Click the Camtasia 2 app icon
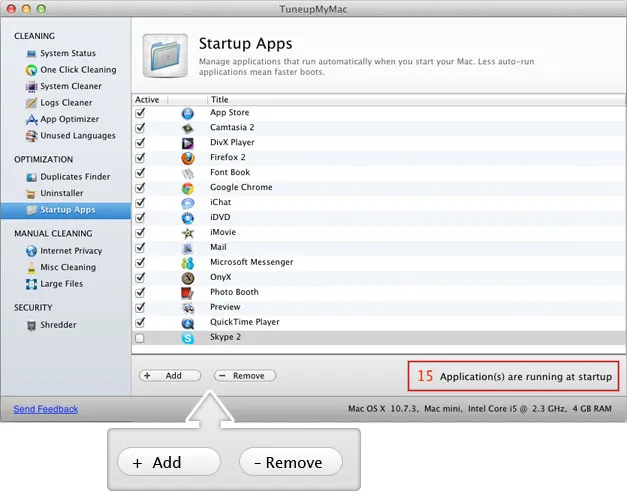Image resolution: width=627 pixels, height=494 pixels. coord(188,128)
